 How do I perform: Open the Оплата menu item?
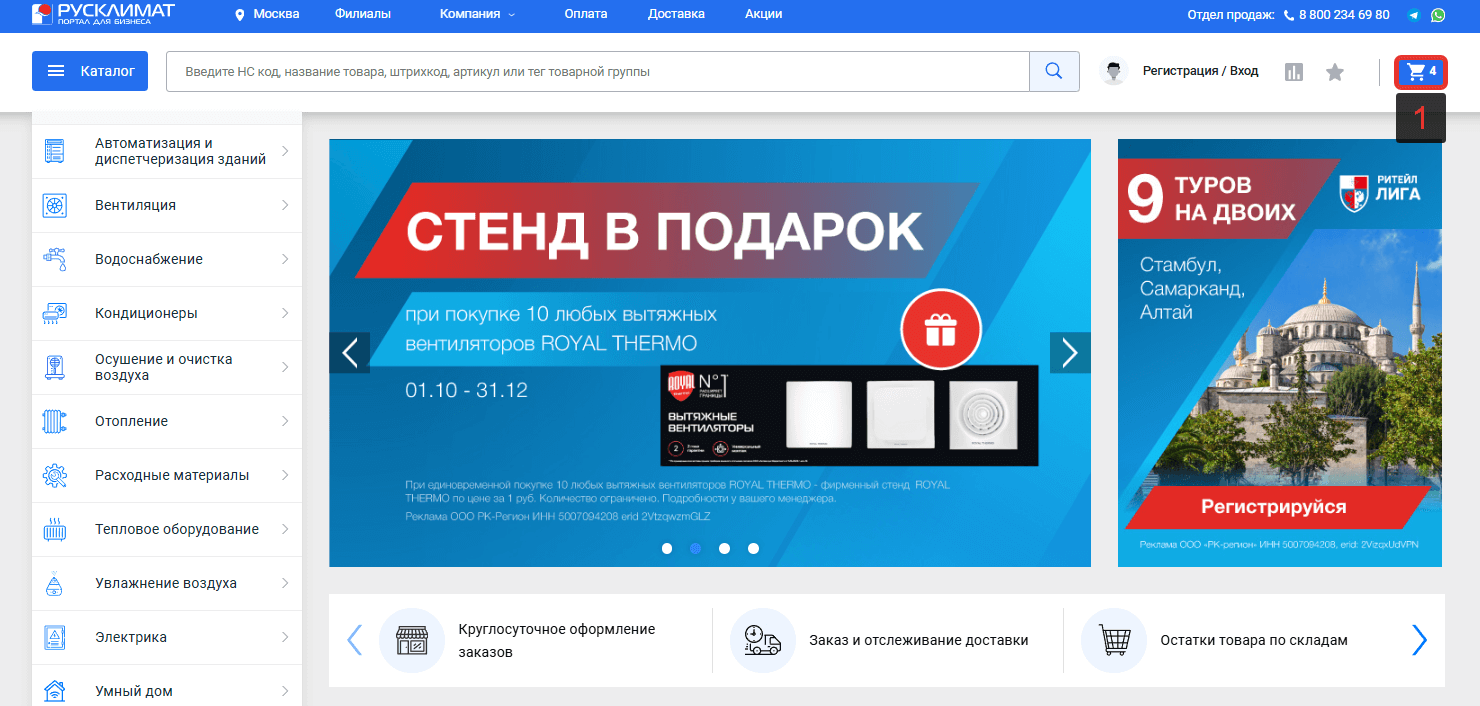pos(585,14)
